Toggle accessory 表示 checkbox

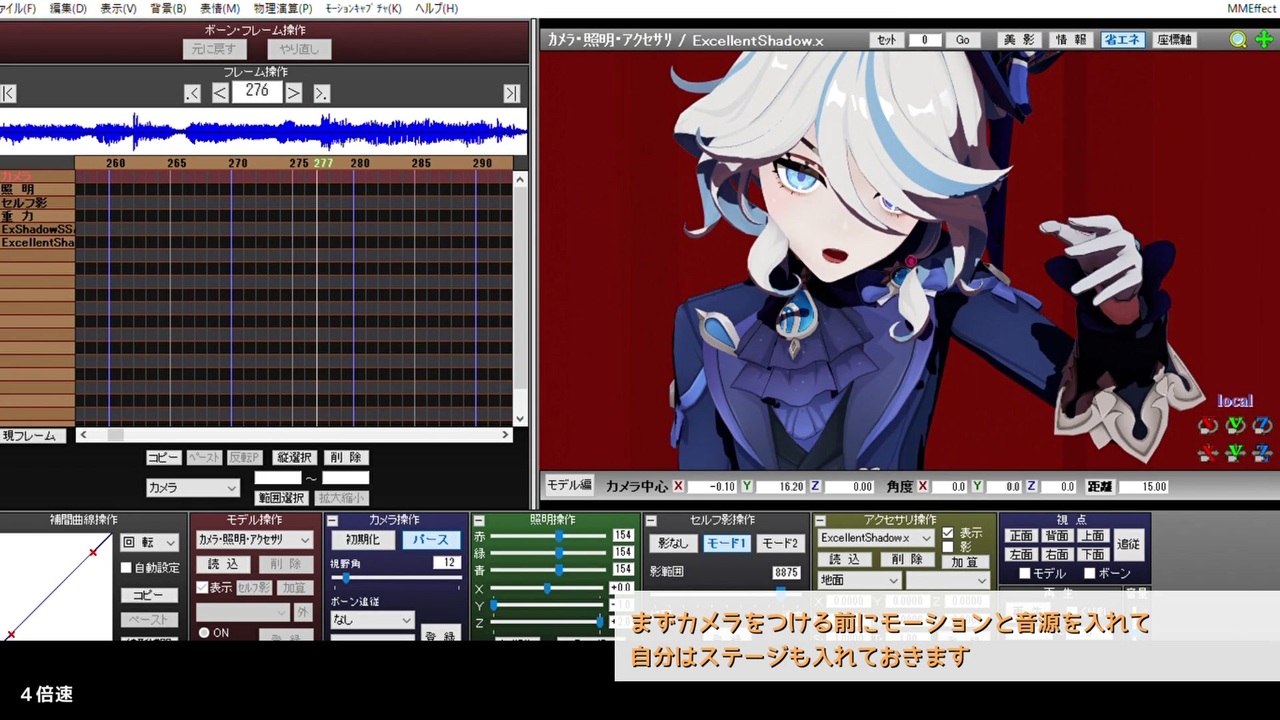point(948,534)
